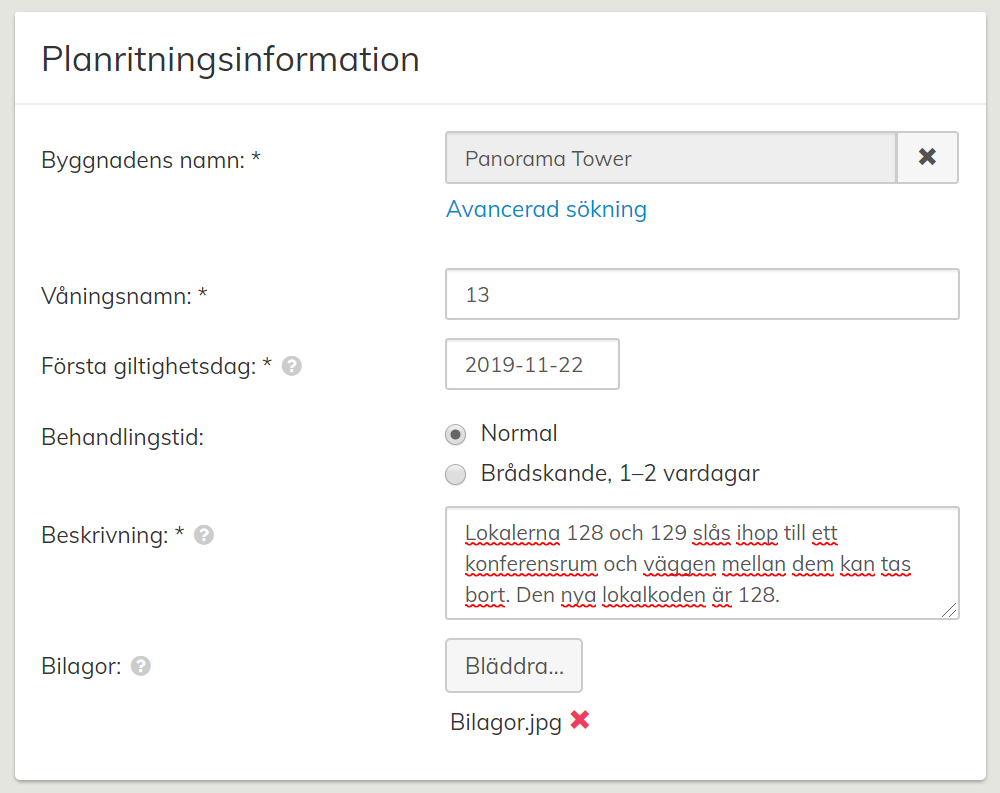1000x793 pixels.
Task: Show help icon next to Bilagor
Action: [141, 666]
